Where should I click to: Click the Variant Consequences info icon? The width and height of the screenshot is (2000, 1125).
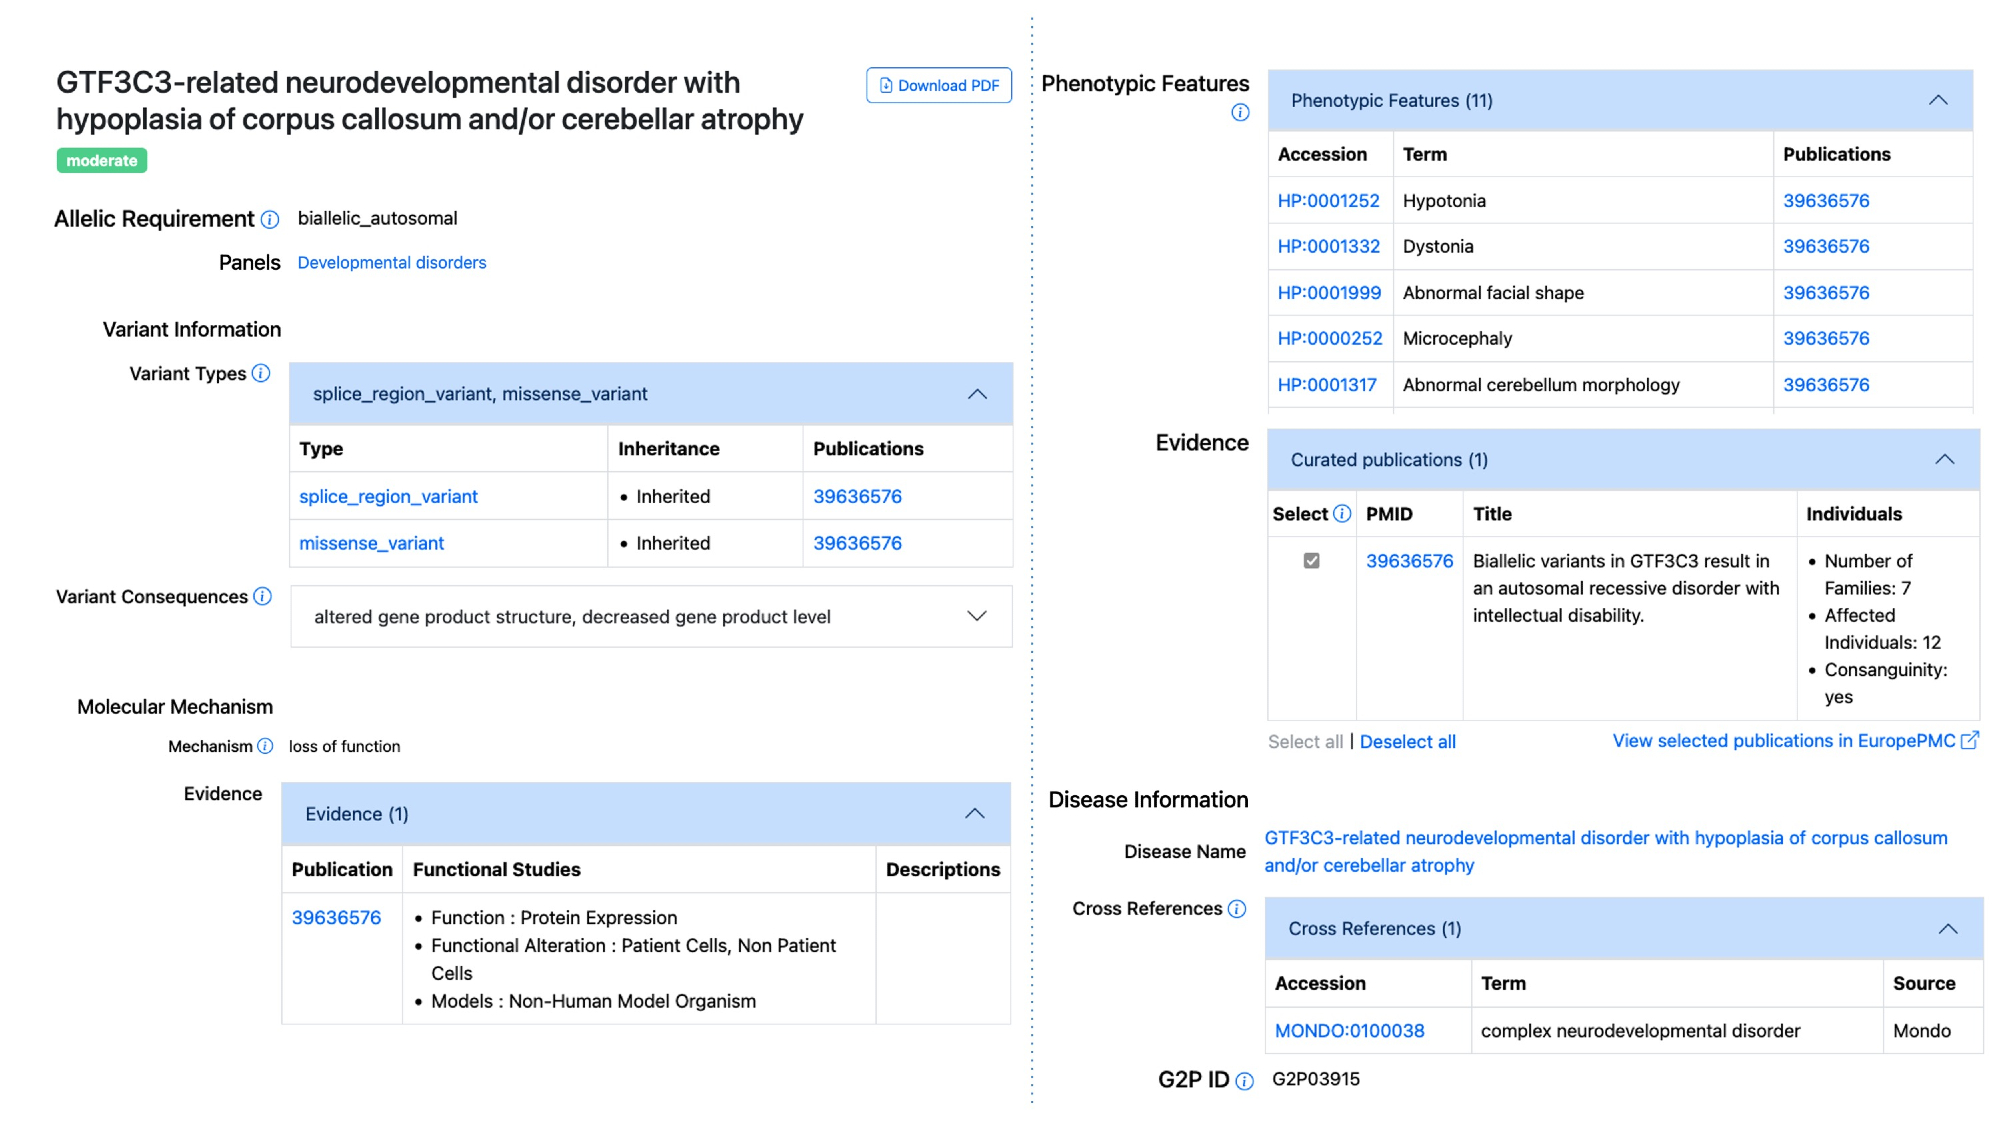tap(262, 596)
